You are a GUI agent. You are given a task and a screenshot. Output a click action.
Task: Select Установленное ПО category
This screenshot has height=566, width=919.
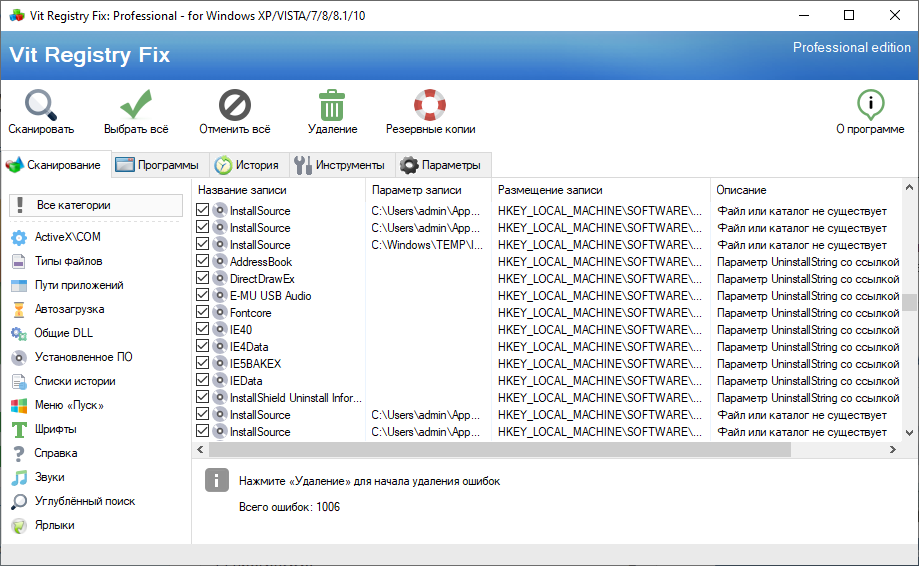[x=72, y=357]
